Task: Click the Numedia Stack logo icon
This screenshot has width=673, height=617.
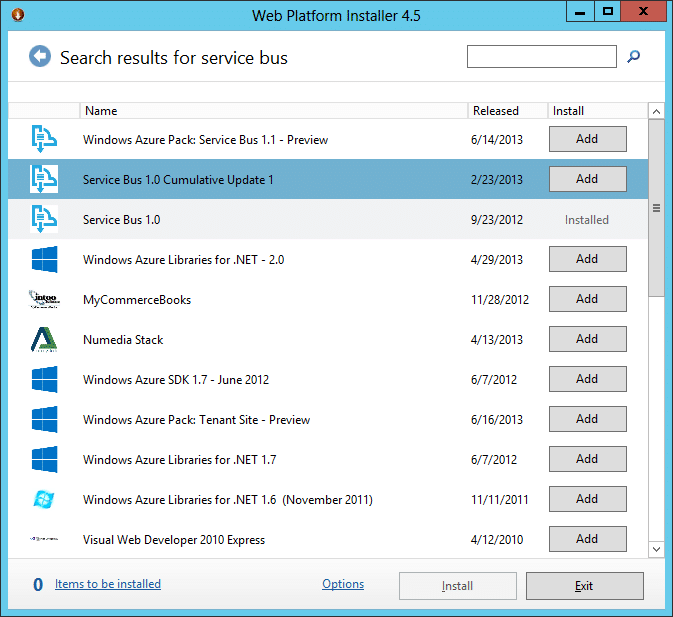Action: (x=44, y=339)
